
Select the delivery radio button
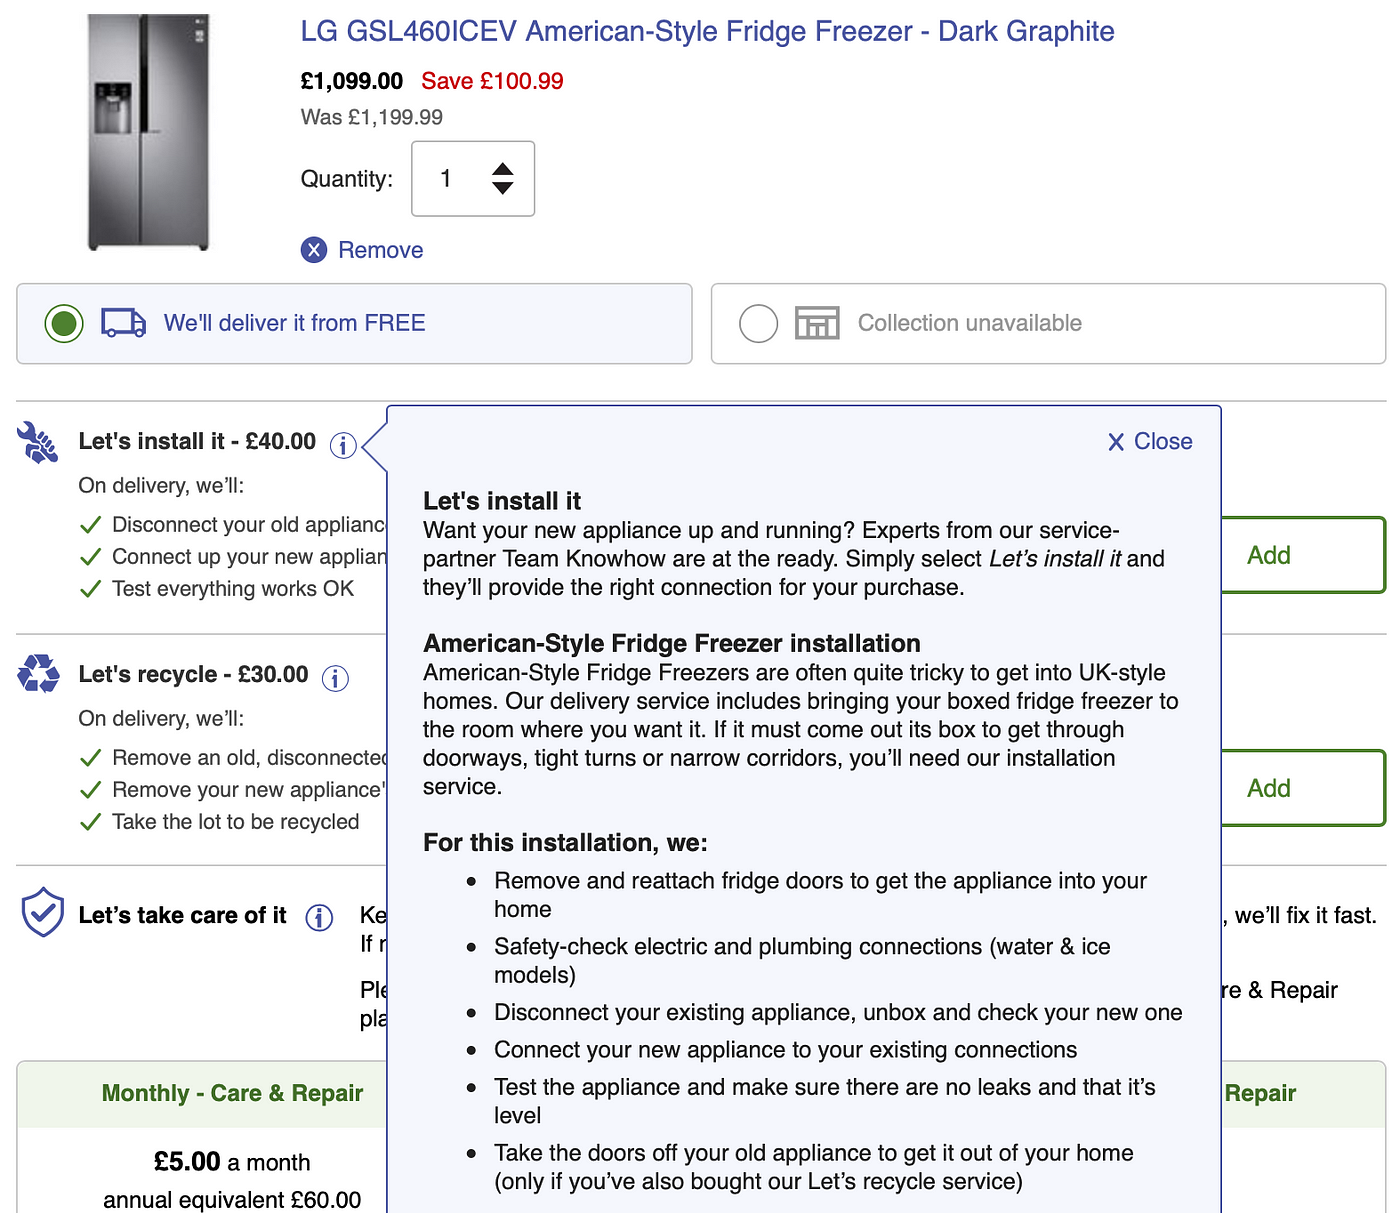pos(64,323)
